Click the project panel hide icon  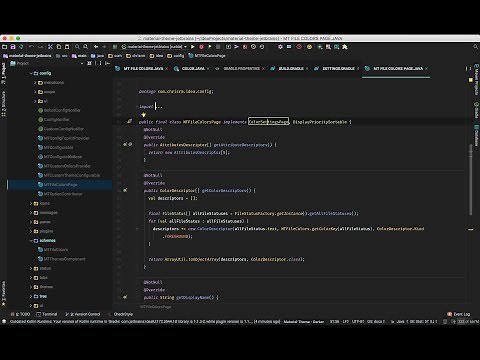point(108,63)
